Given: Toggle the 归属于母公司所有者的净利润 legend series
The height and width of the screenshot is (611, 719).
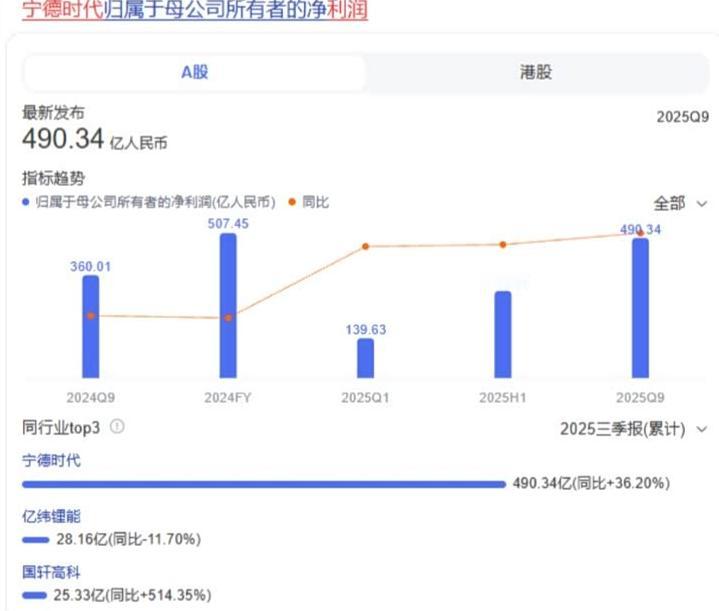Looking at the screenshot, I should (x=149, y=202).
